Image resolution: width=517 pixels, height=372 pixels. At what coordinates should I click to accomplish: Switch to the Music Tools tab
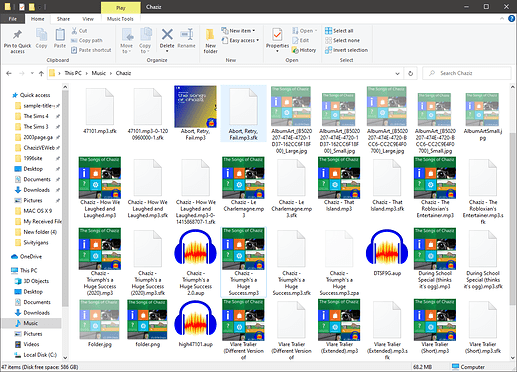120,19
